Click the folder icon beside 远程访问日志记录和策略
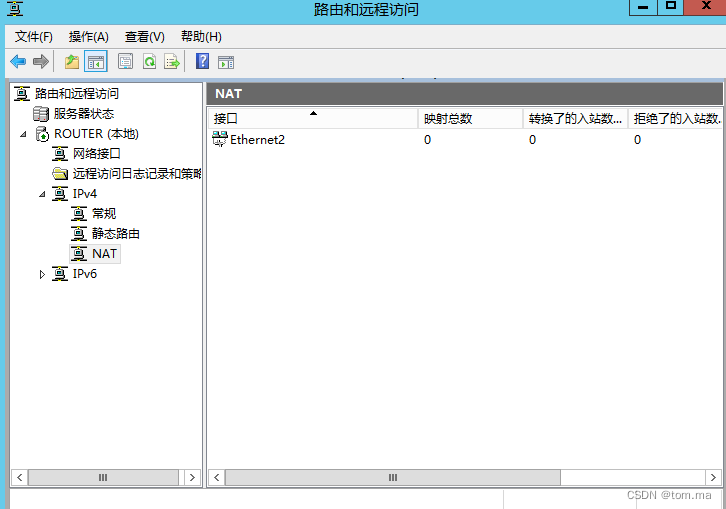The image size is (726, 509). pyautogui.click(x=60, y=173)
